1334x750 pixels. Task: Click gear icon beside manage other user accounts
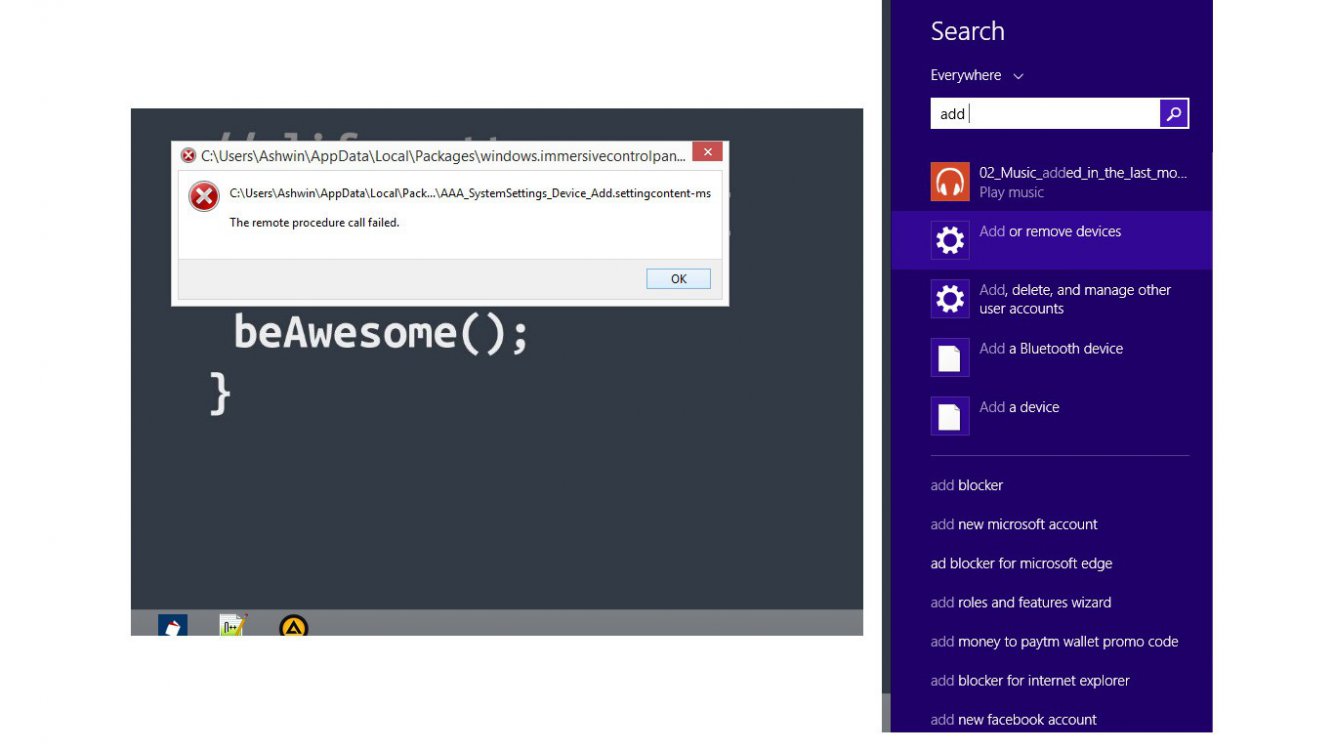click(949, 299)
